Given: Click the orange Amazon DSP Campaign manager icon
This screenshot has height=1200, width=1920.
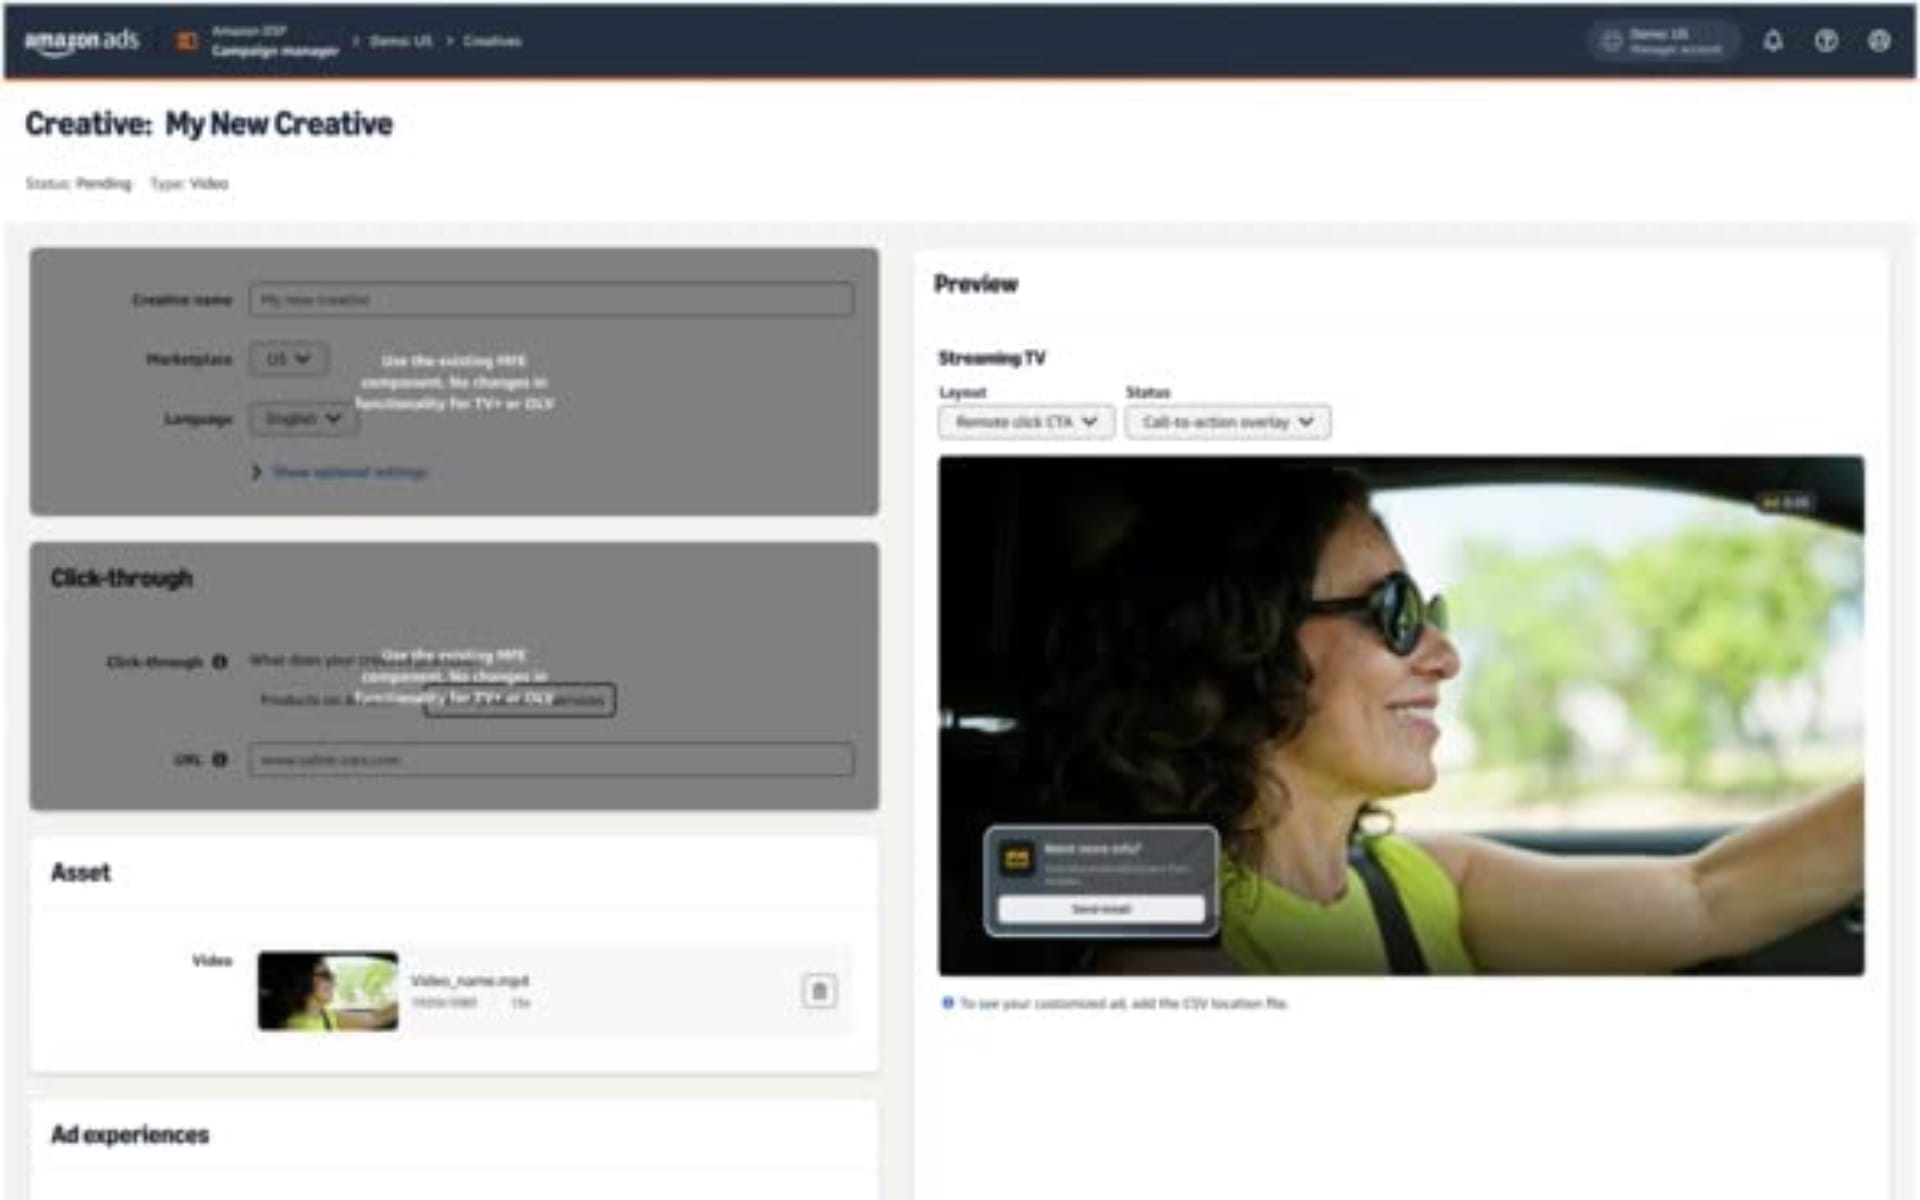Looking at the screenshot, I should 185,41.
